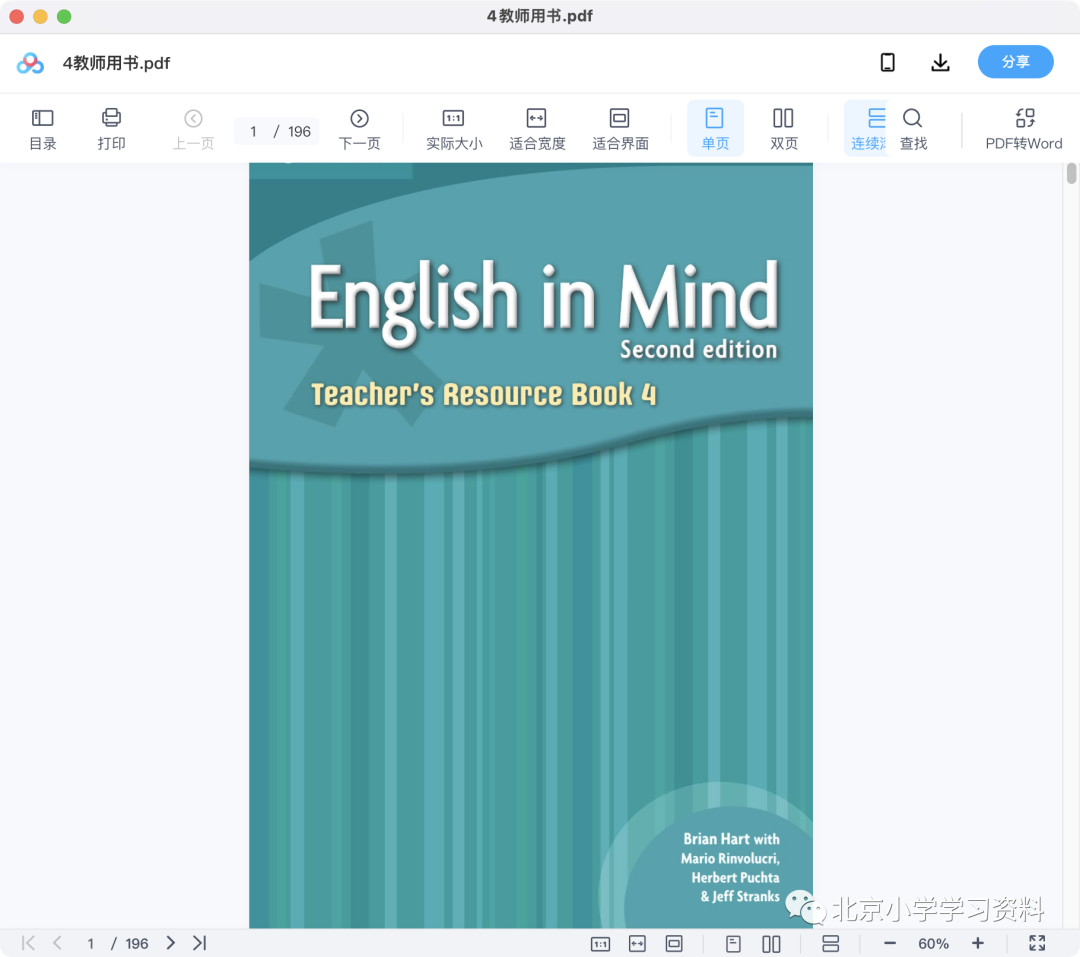Choose 适合宽度 fit width in the toolbar
1080x957 pixels.
(x=537, y=129)
